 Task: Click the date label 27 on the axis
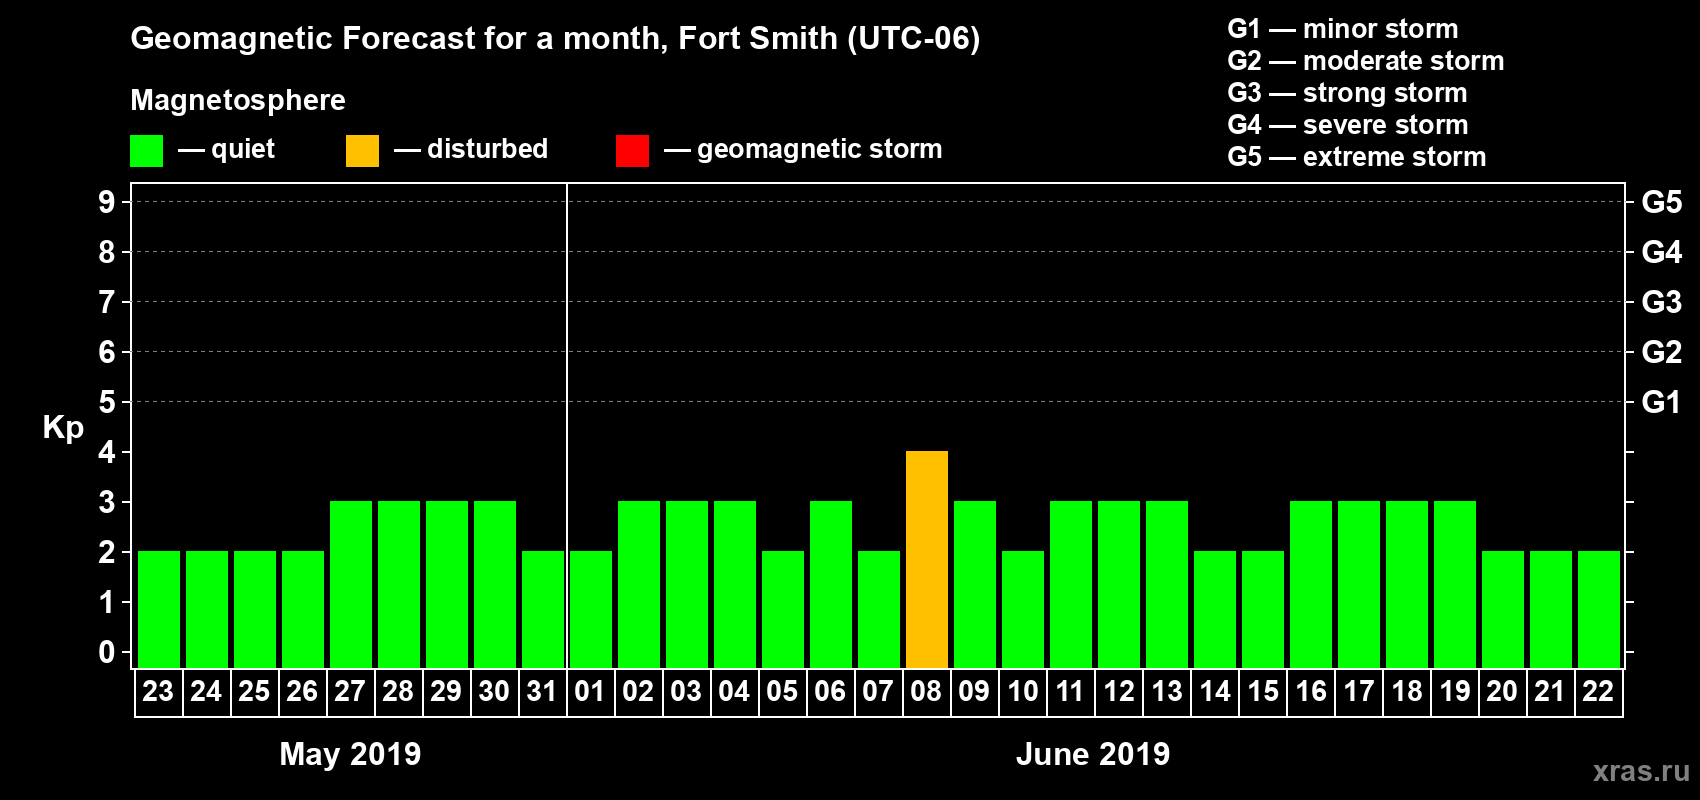(350, 692)
